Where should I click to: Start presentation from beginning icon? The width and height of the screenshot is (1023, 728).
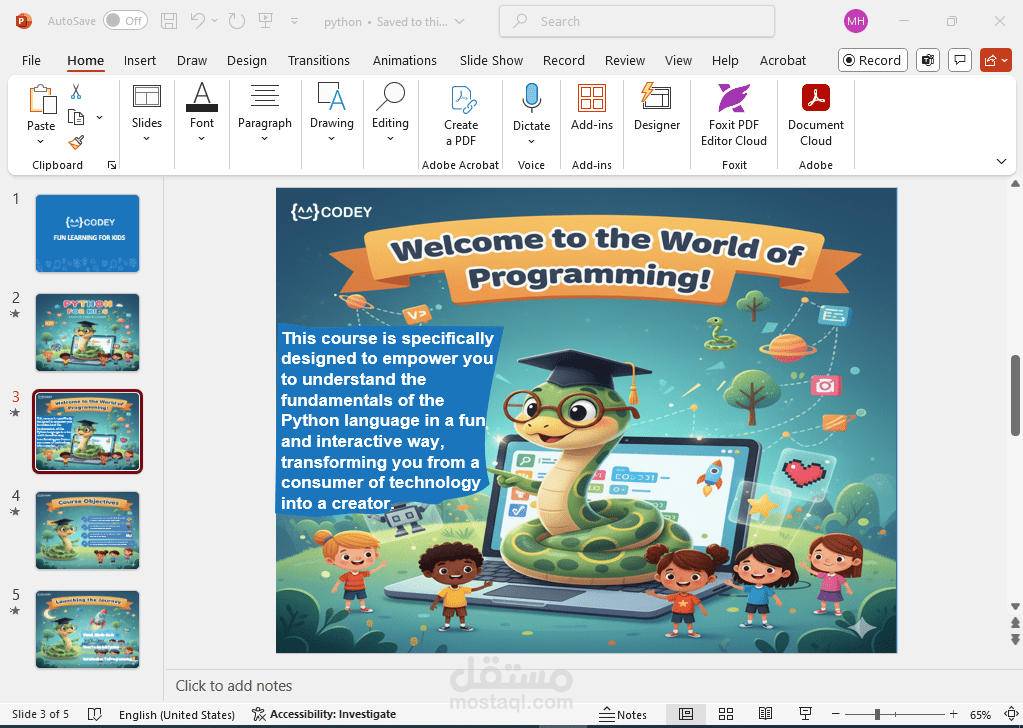[266, 21]
